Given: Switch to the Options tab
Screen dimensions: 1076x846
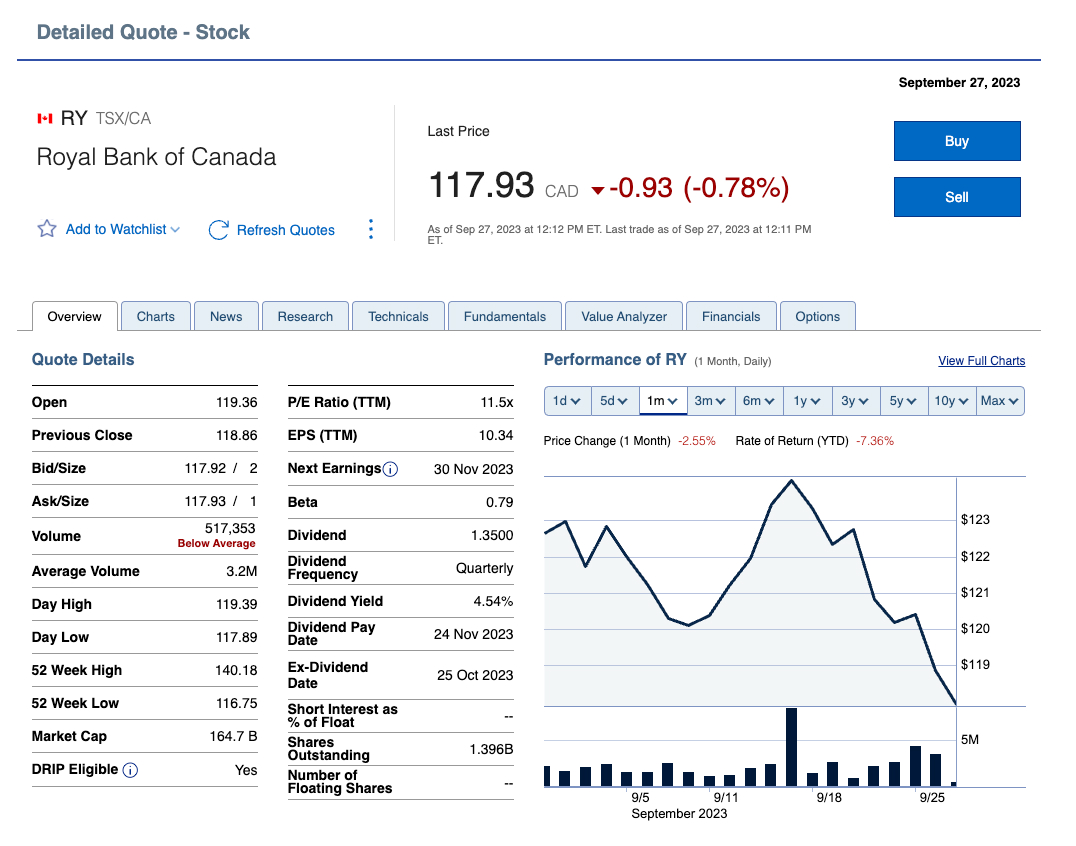Looking at the screenshot, I should 817,316.
